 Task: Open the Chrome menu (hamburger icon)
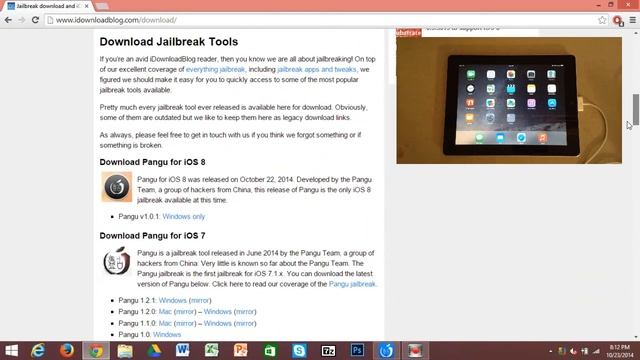pyautogui.click(x=633, y=20)
